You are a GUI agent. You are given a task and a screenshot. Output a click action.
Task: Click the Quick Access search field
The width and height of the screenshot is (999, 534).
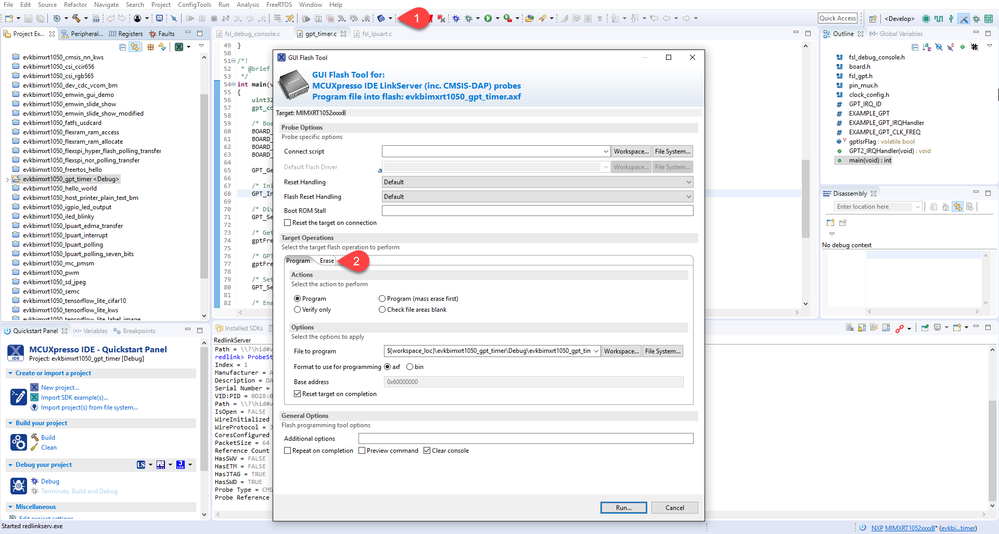(x=838, y=18)
